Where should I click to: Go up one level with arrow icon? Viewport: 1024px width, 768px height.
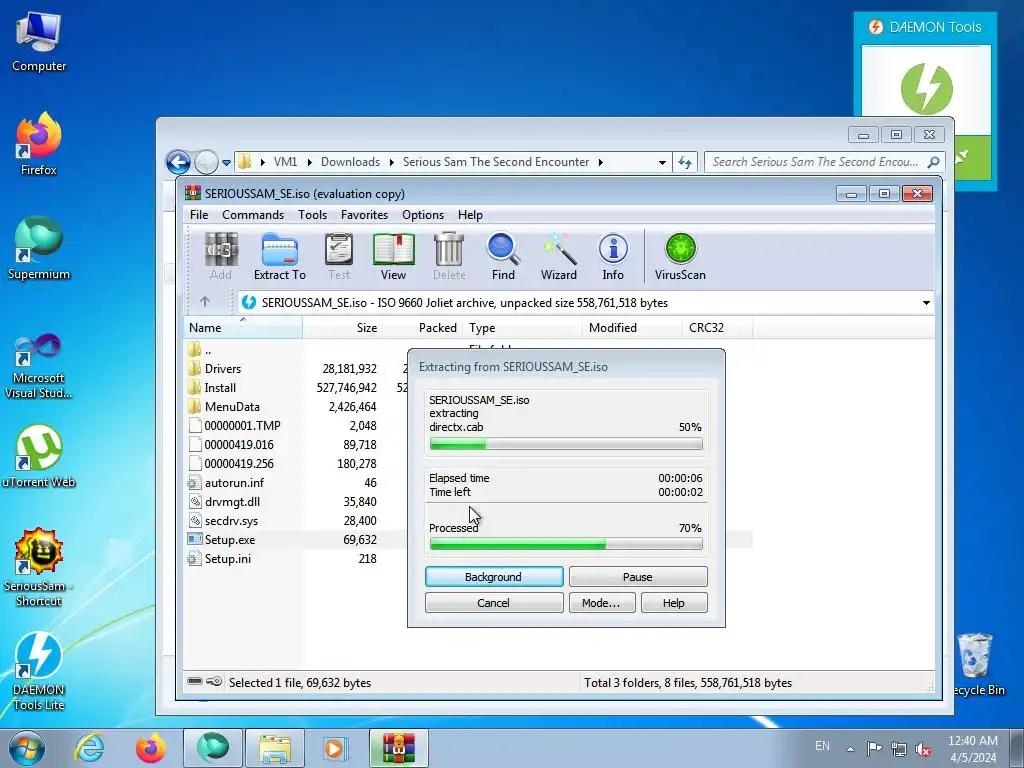click(204, 302)
